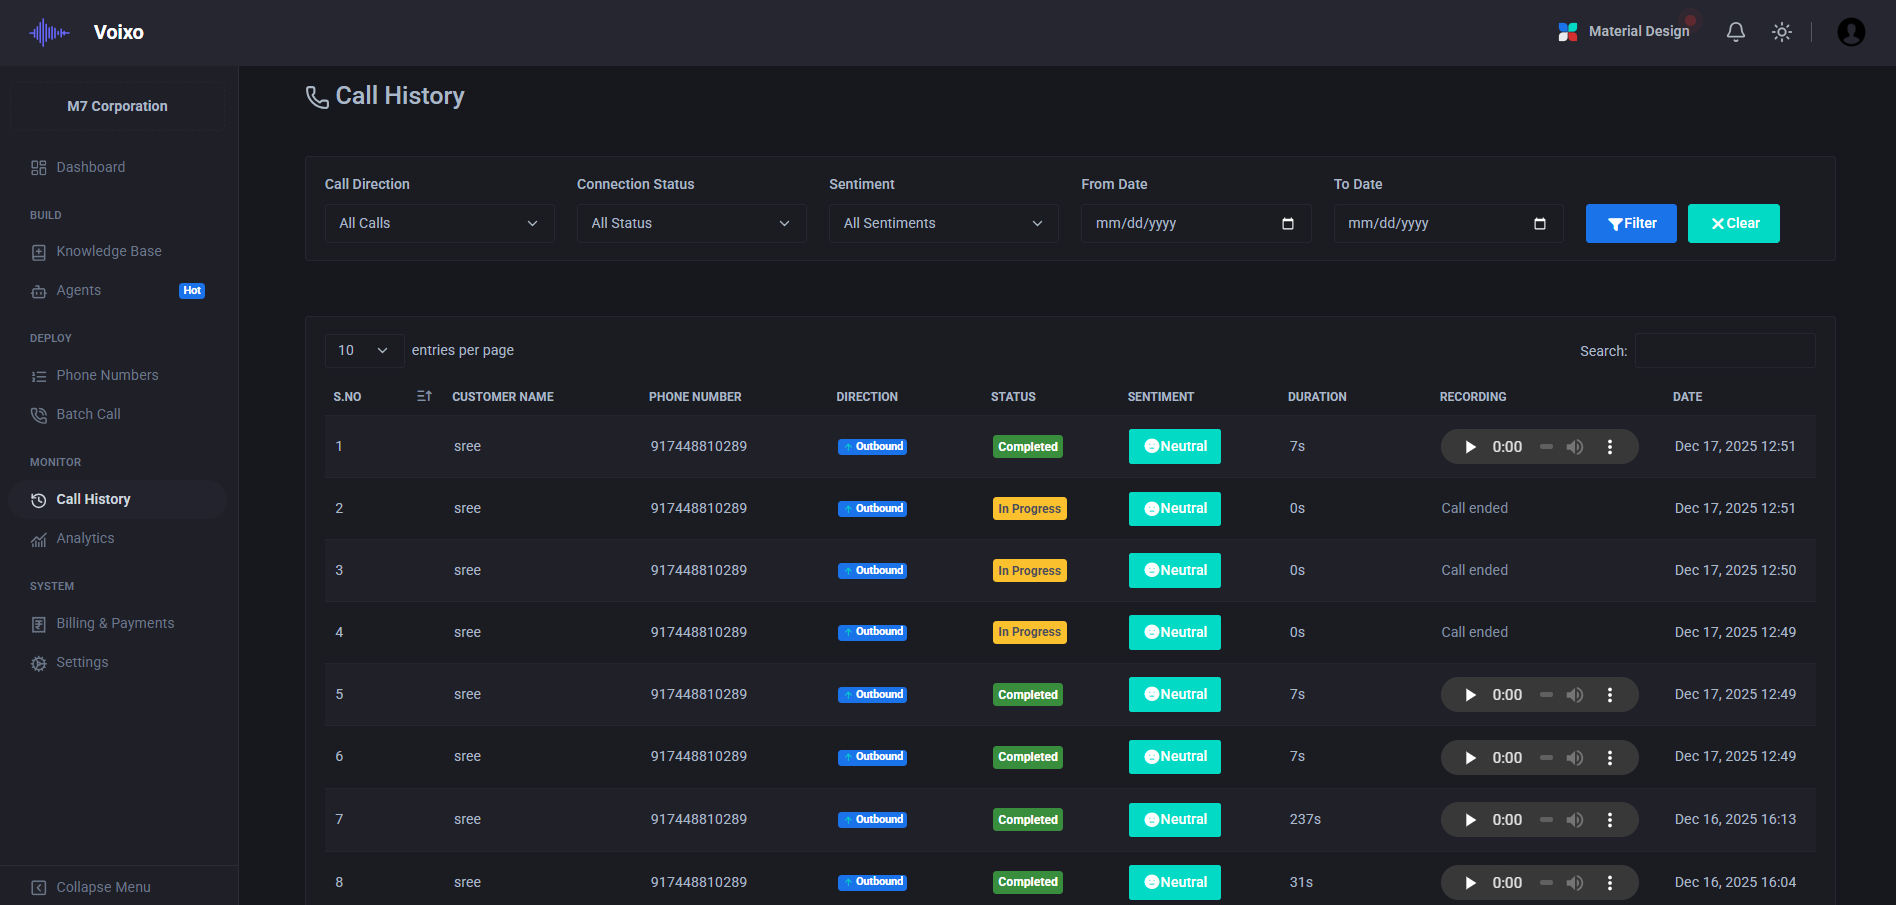Open the Knowledge Base section

pos(109,251)
